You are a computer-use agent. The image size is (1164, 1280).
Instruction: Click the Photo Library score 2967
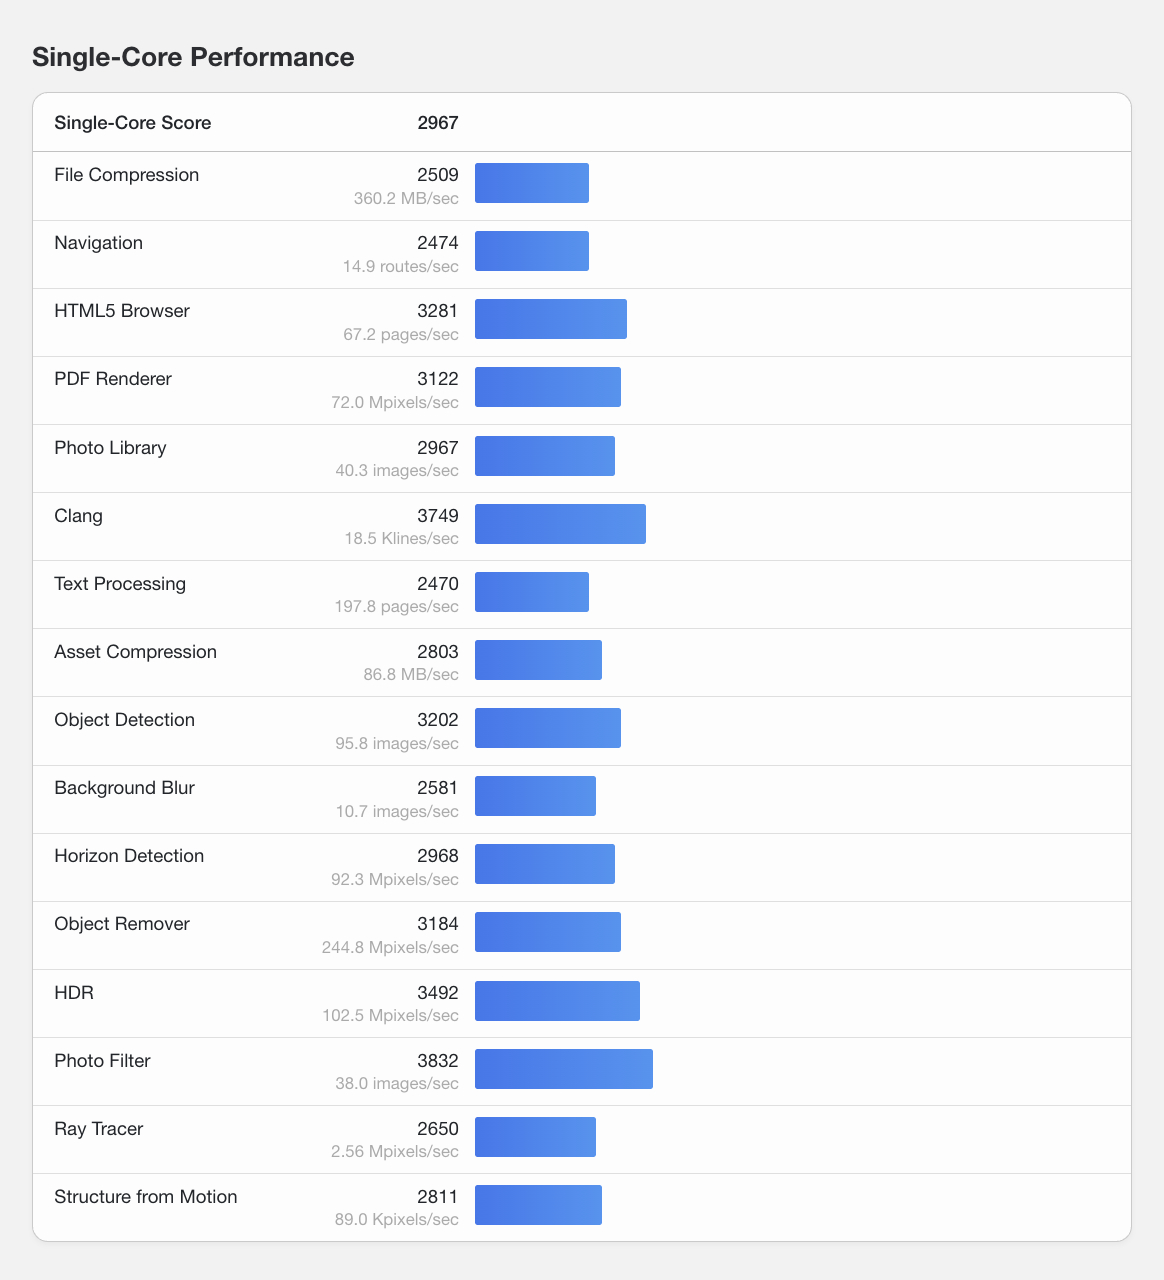point(438,448)
